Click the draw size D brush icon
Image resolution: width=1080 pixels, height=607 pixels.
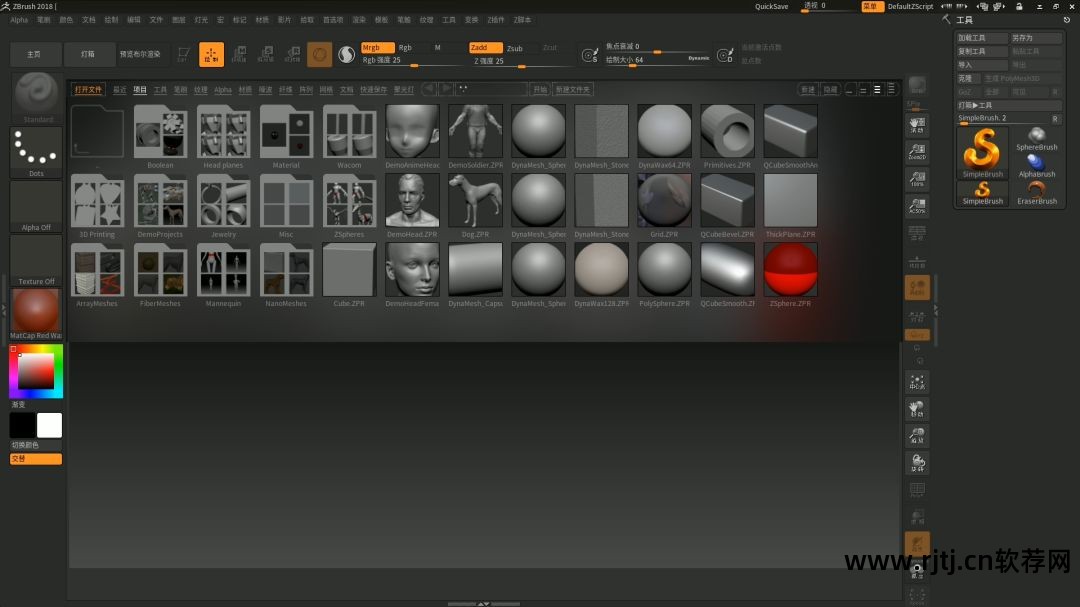[725, 55]
